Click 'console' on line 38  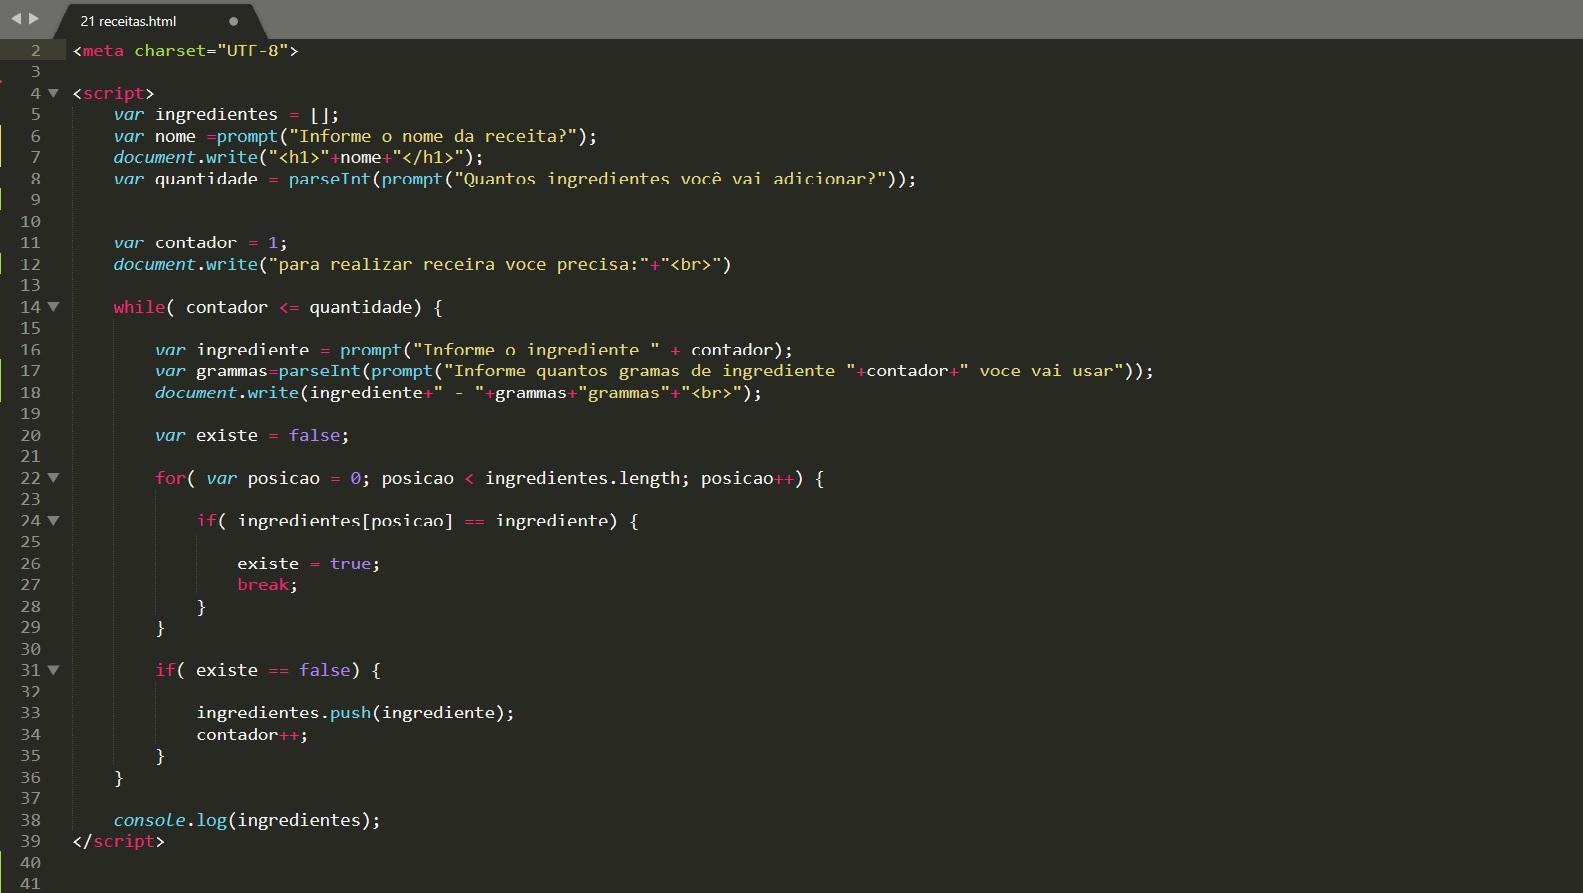[x=149, y=820]
